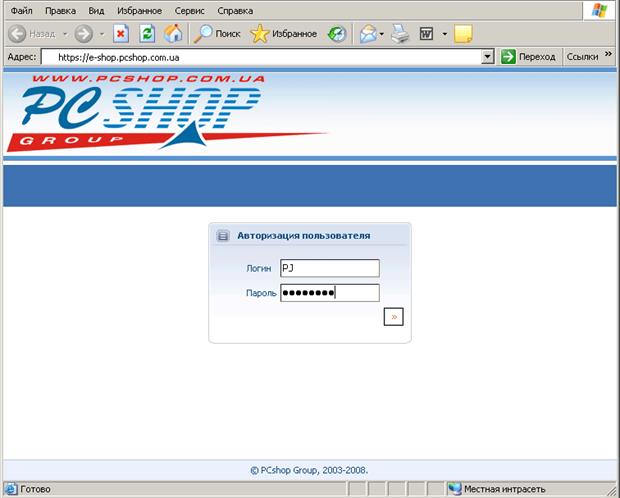
Task: Open the History panel icon
Action: (337, 33)
